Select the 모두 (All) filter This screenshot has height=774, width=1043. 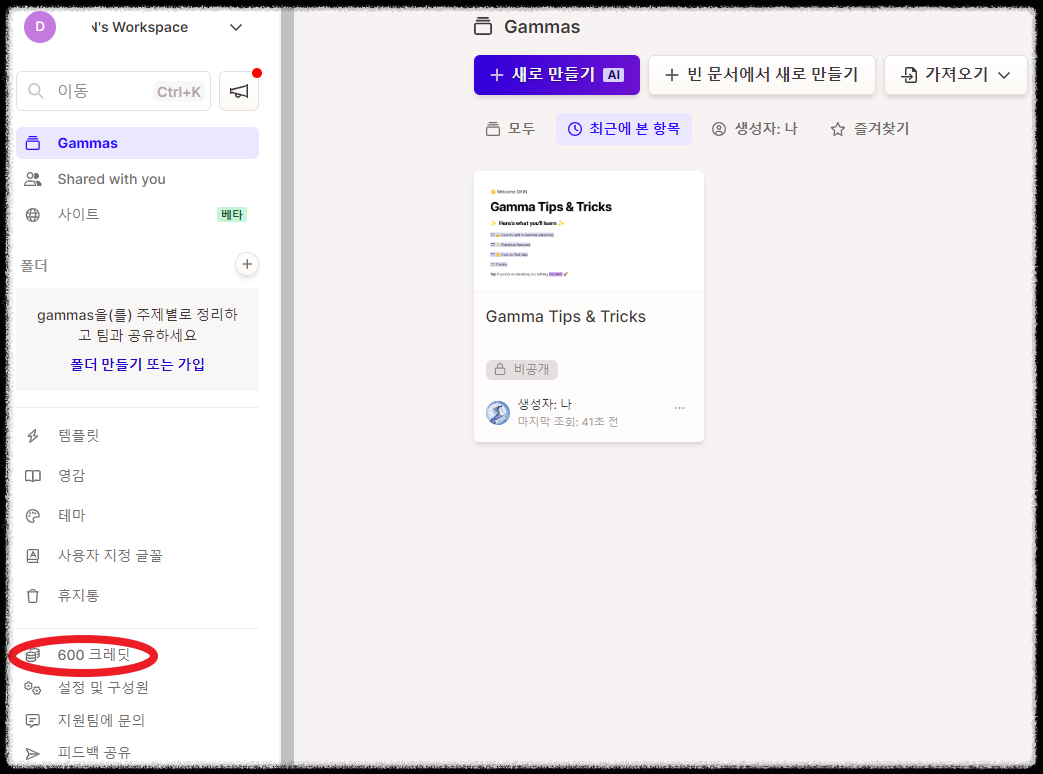point(510,128)
